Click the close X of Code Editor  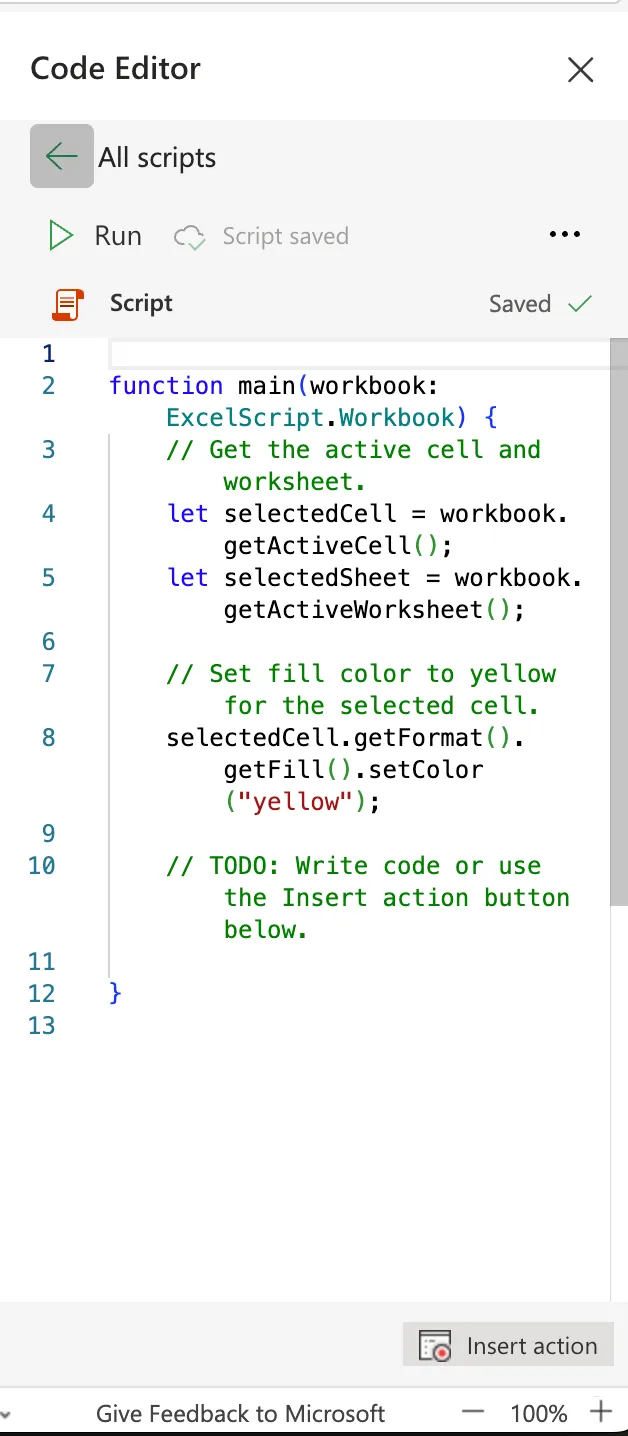coord(581,70)
